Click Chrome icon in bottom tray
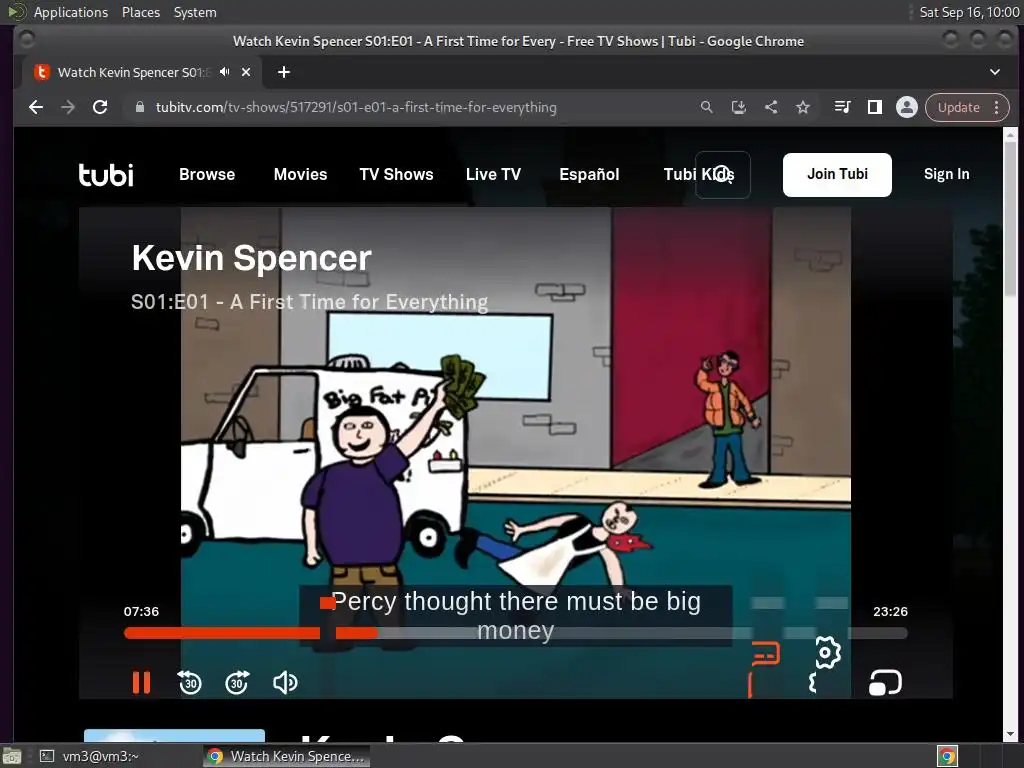1024x768 pixels. pos(947,756)
